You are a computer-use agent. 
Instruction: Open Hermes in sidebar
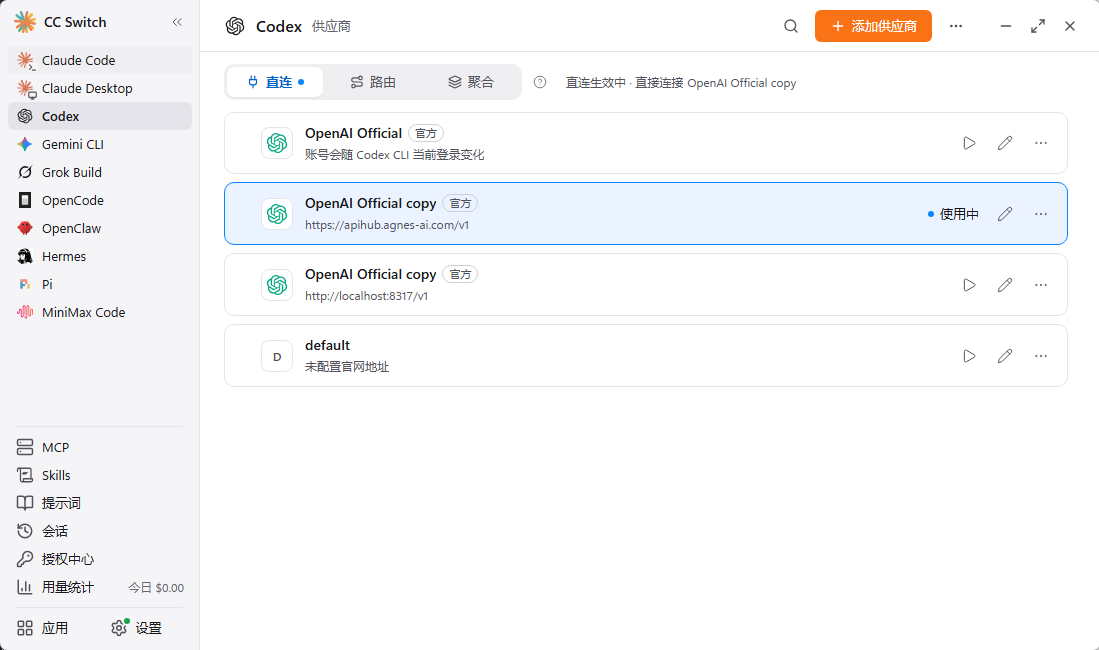click(100, 257)
